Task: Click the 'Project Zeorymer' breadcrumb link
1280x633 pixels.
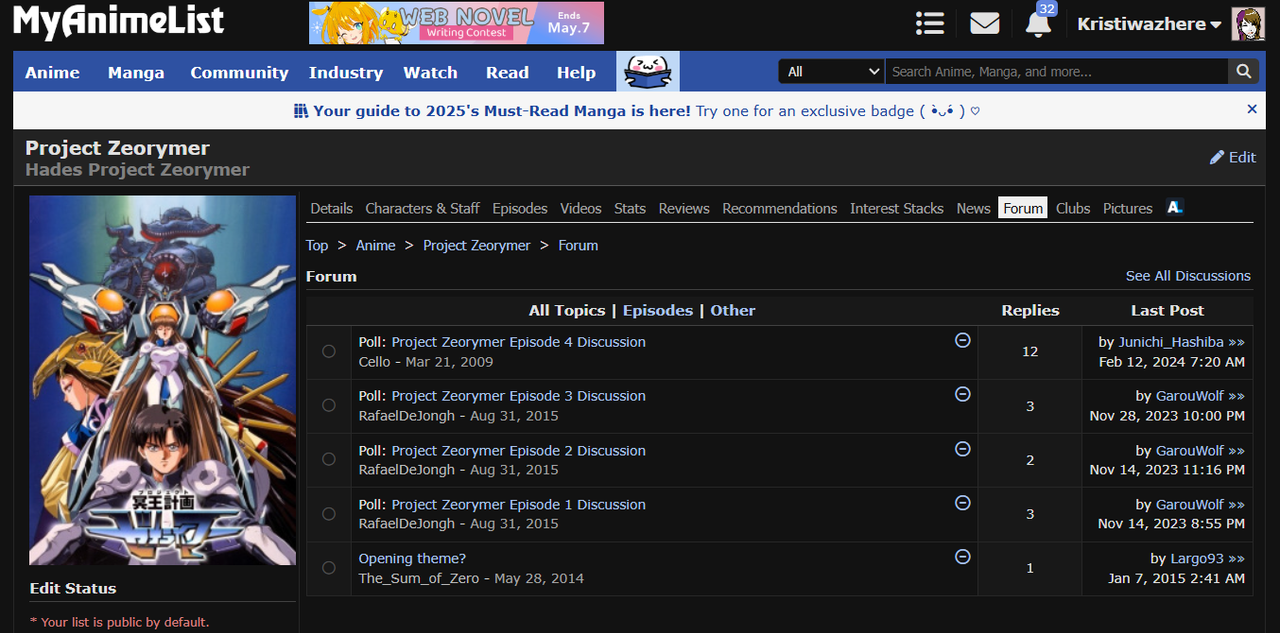Action: coord(477,245)
